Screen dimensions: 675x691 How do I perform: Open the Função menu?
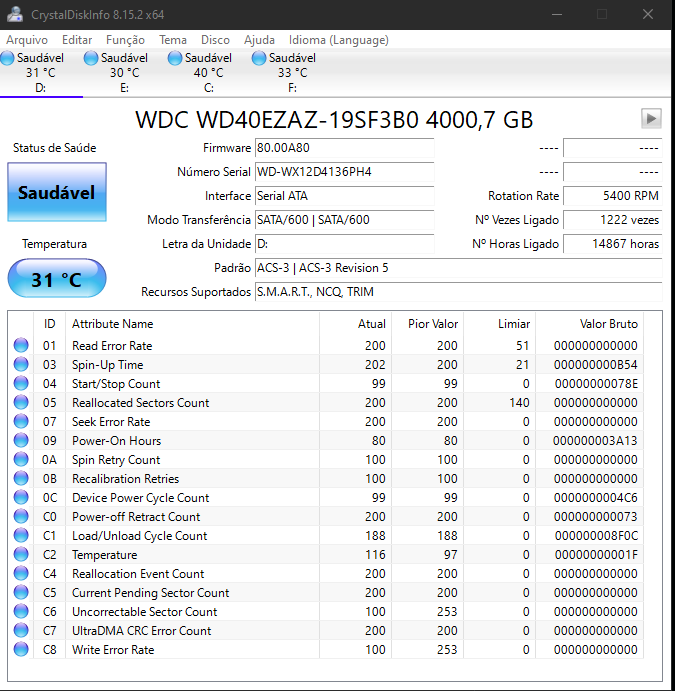point(125,40)
